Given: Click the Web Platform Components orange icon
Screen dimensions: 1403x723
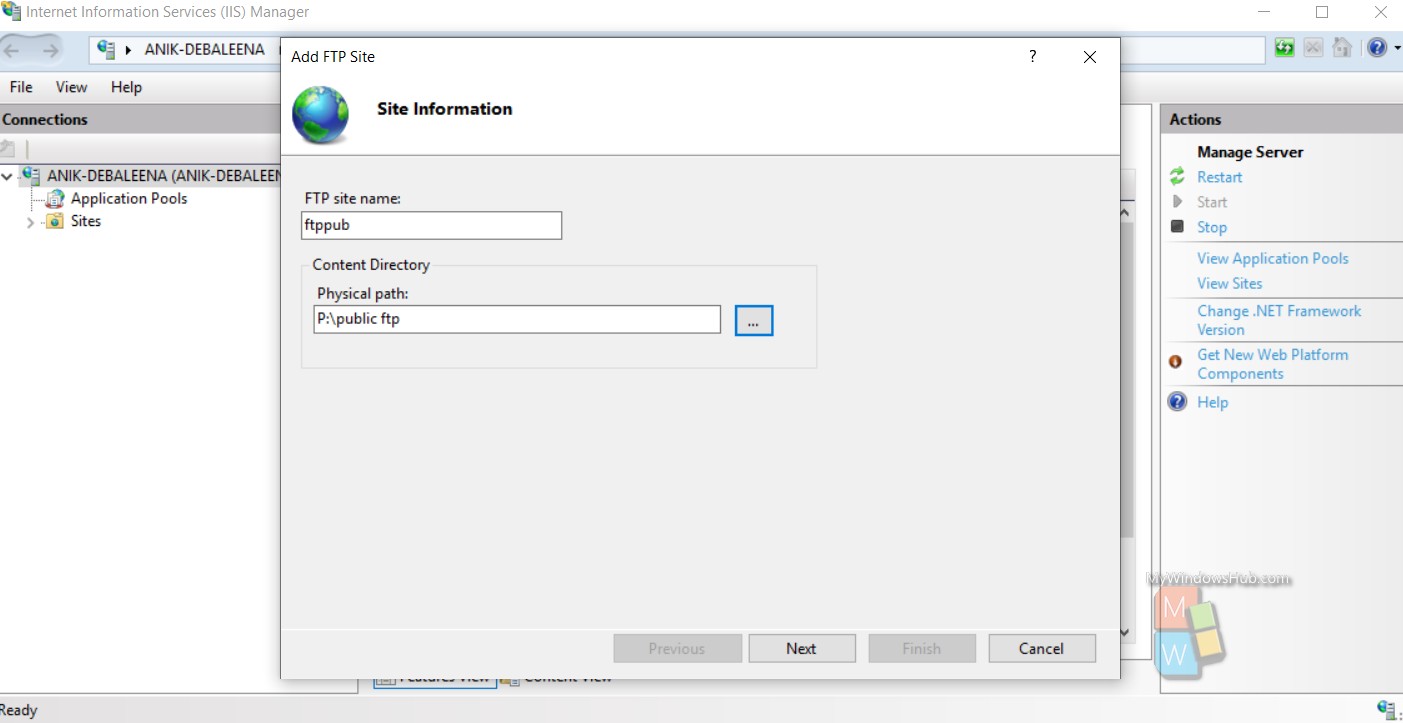Looking at the screenshot, I should (1176, 362).
